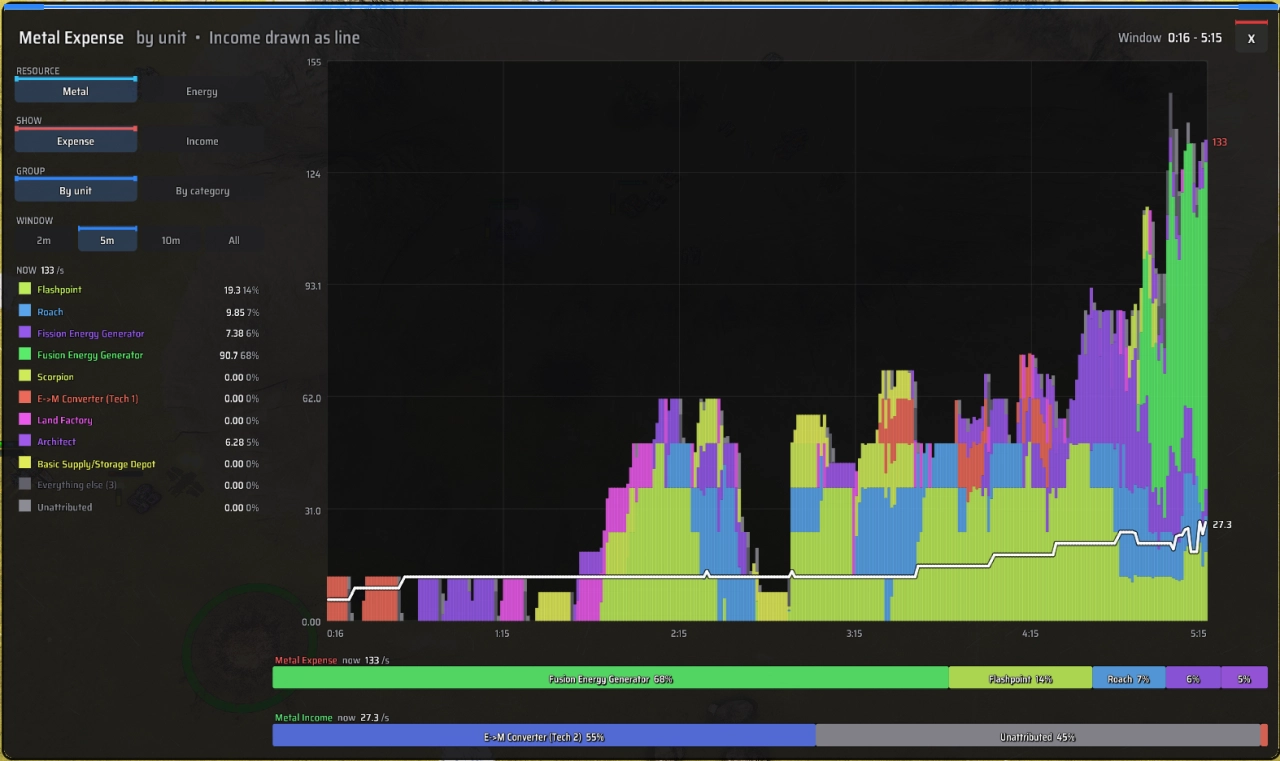Viewport: 1280px width, 761px height.
Task: Set window to 5m
Action: (x=107, y=240)
